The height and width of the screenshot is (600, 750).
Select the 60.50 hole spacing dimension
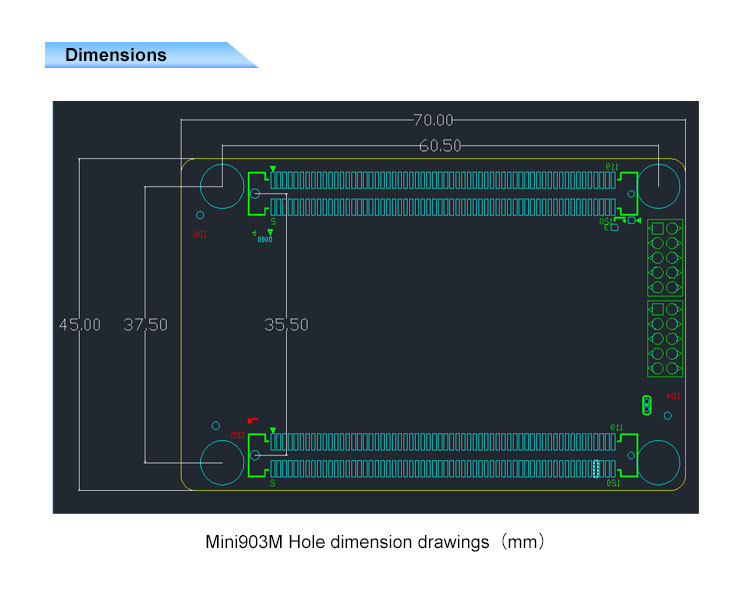point(440,145)
